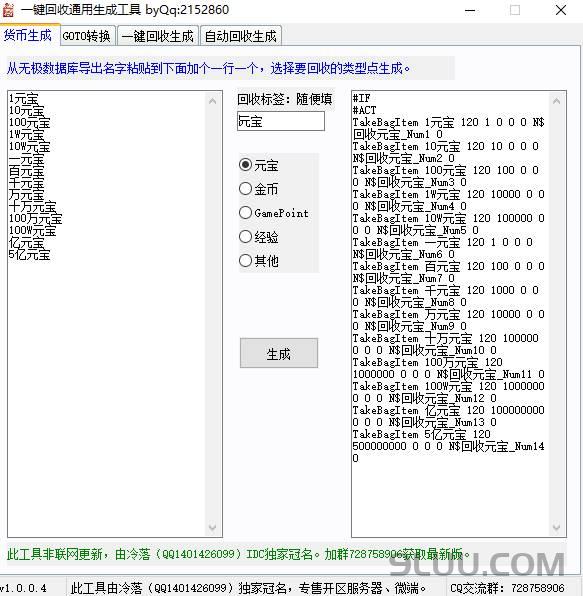The image size is (583, 596).
Task: Click the 冷落 sponsor message in status bar
Action: click(x=249, y=588)
